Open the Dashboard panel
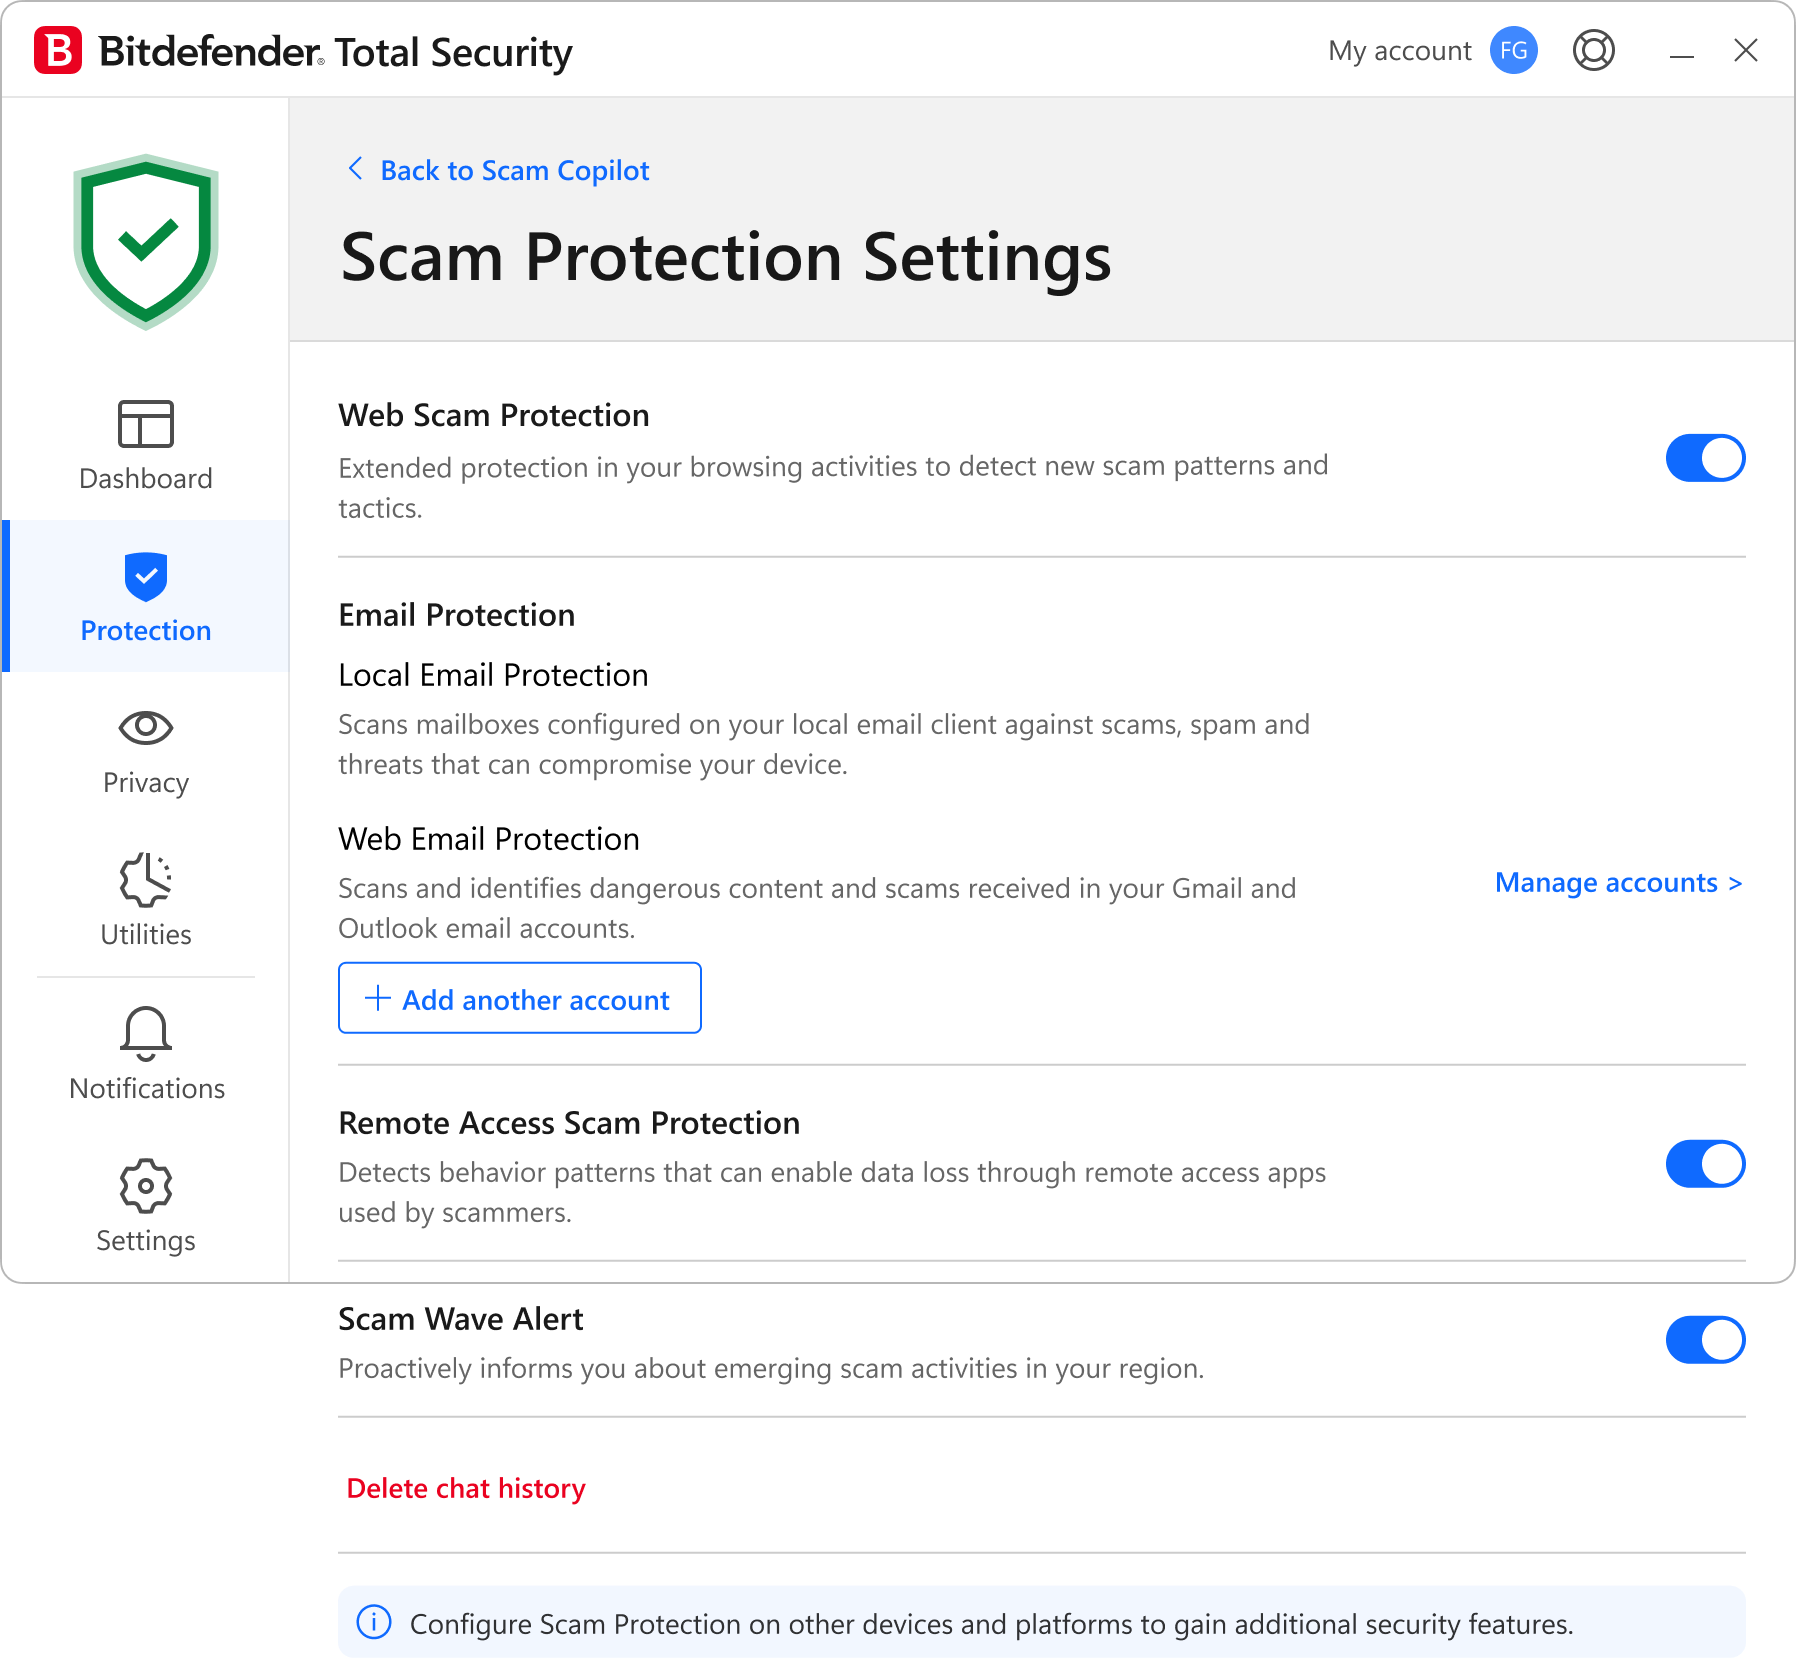Image resolution: width=1796 pixels, height=1658 pixels. 145,445
